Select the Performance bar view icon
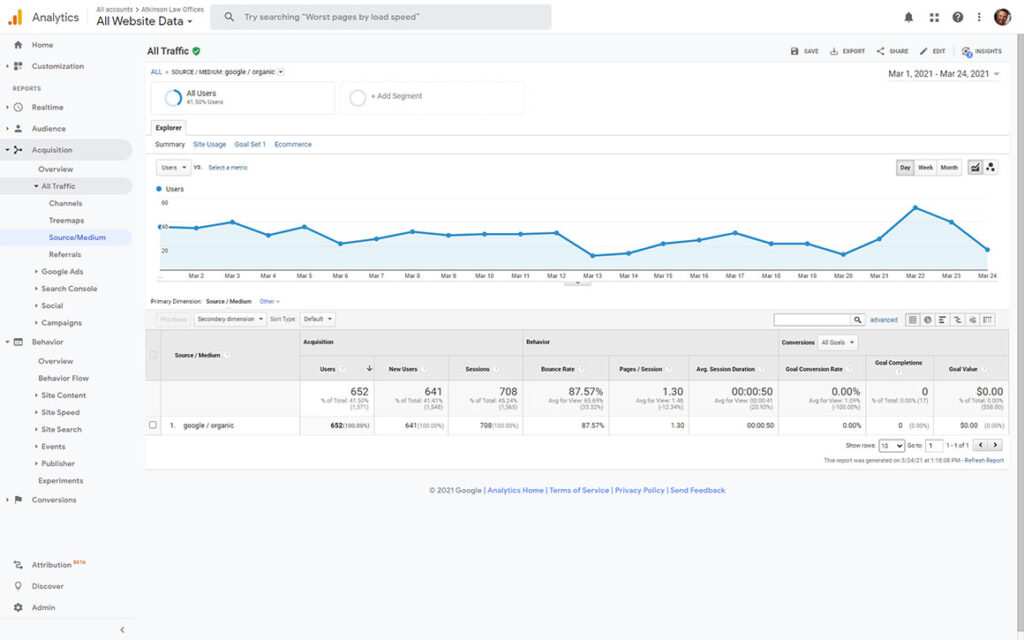Viewport: 1024px width, 640px height. (x=942, y=320)
